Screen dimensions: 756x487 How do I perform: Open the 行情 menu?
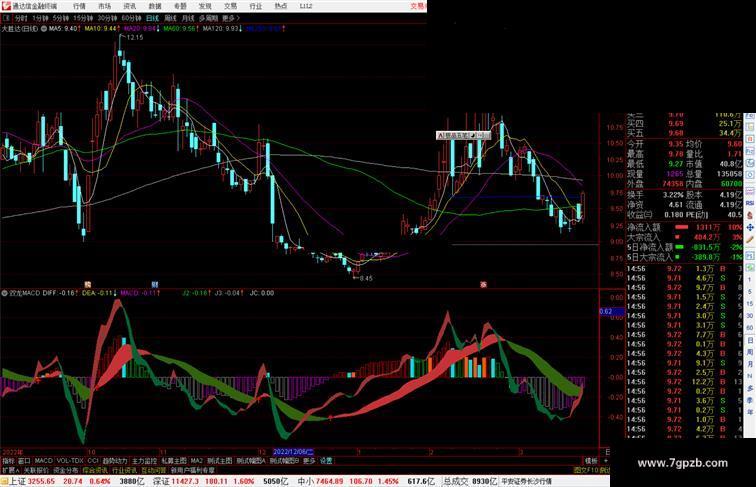pyautogui.click(x=79, y=6)
